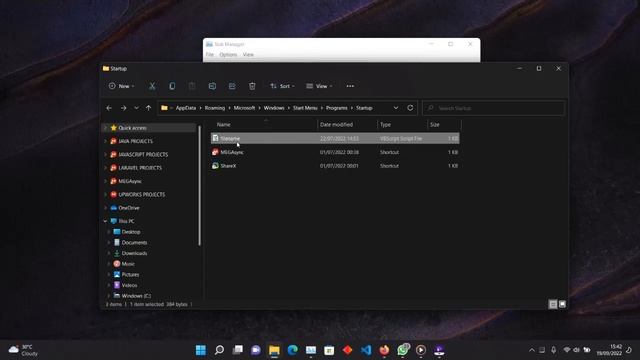Launch Microsoft Edge from taskbar
The width and height of the screenshot is (640, 360).
tap(293, 350)
